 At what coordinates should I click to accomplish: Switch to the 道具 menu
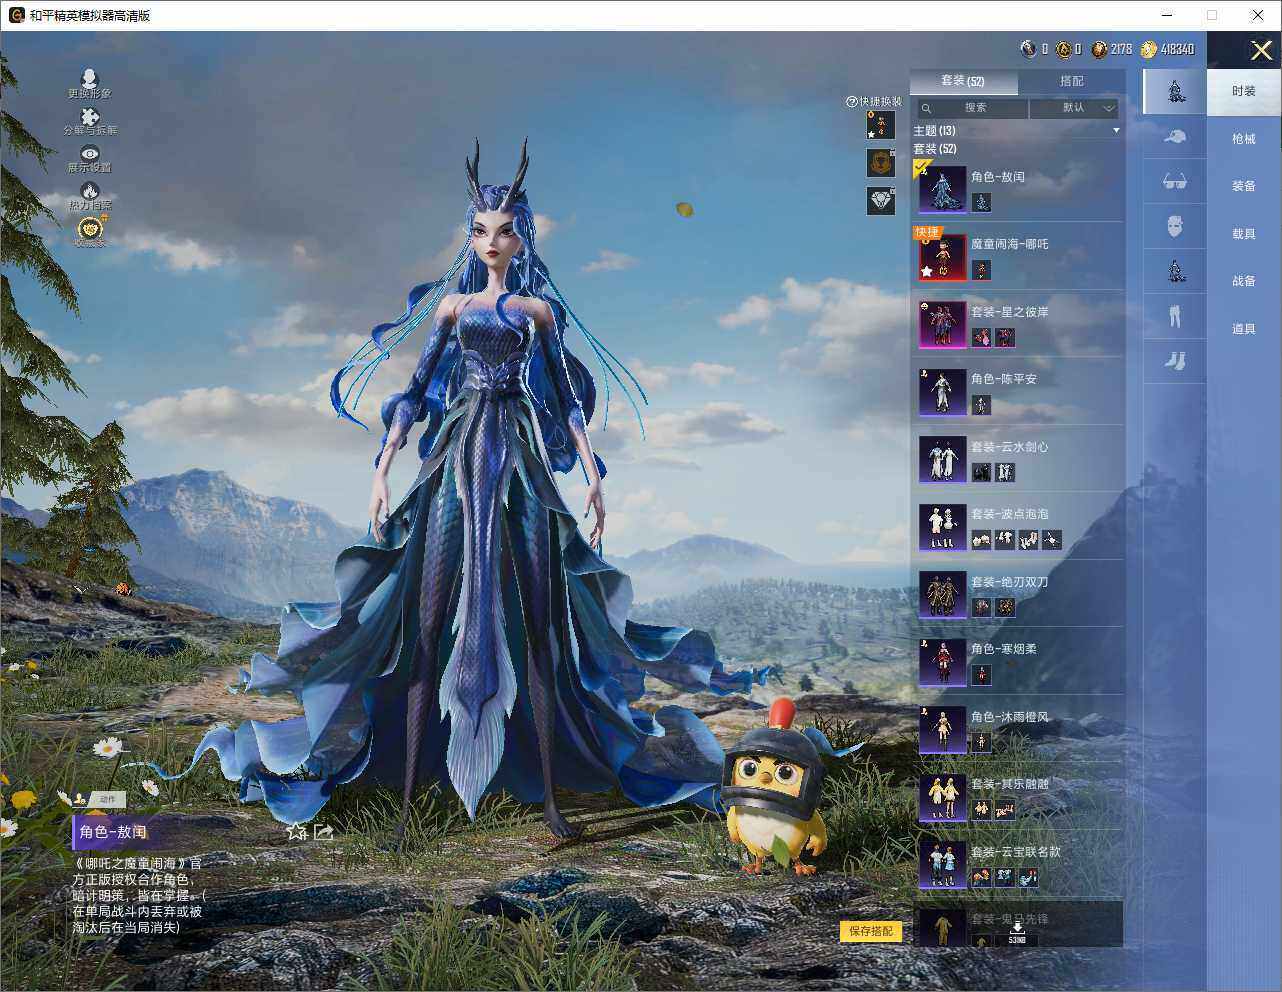click(x=1244, y=329)
